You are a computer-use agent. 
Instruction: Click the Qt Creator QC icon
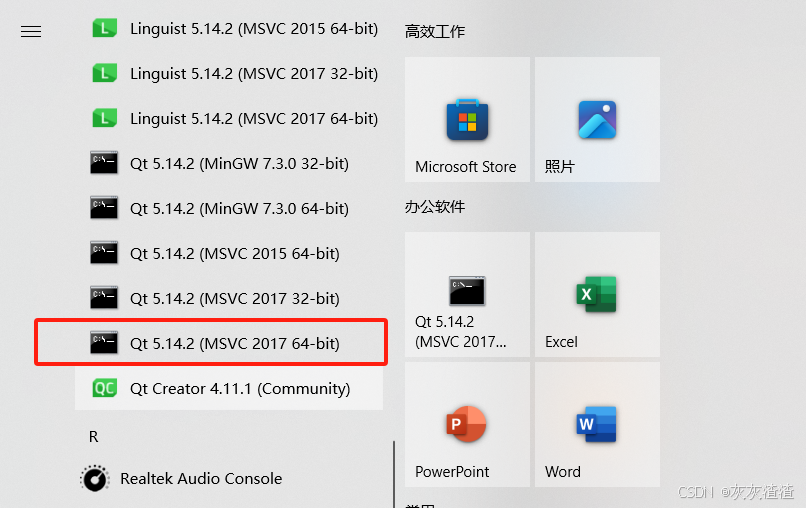tap(104, 388)
